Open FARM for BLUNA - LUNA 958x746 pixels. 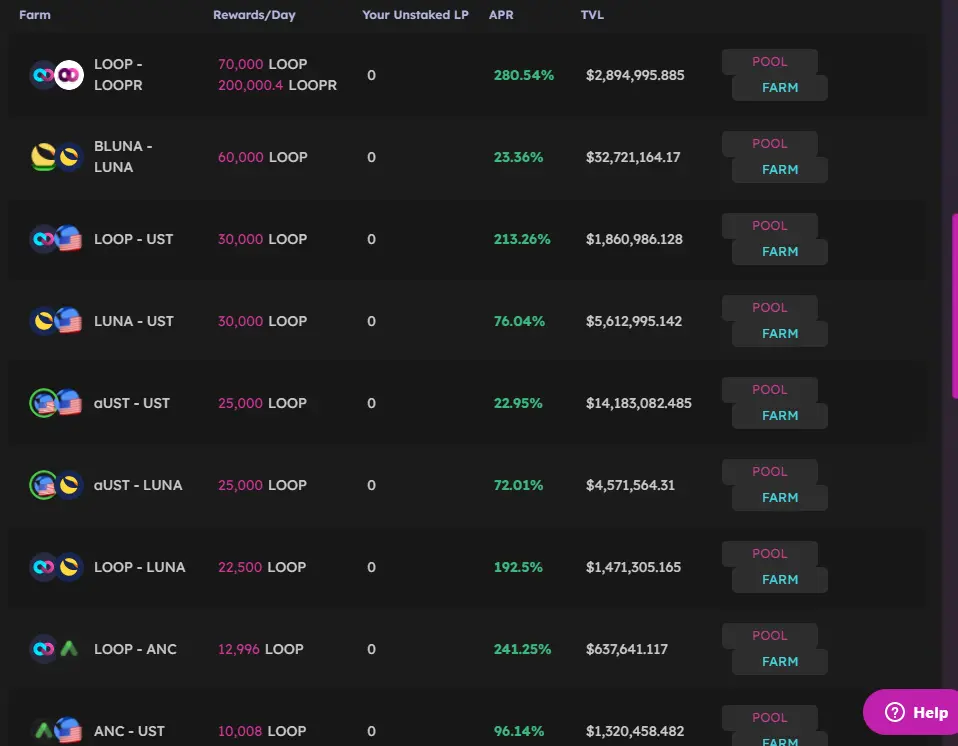pos(780,170)
